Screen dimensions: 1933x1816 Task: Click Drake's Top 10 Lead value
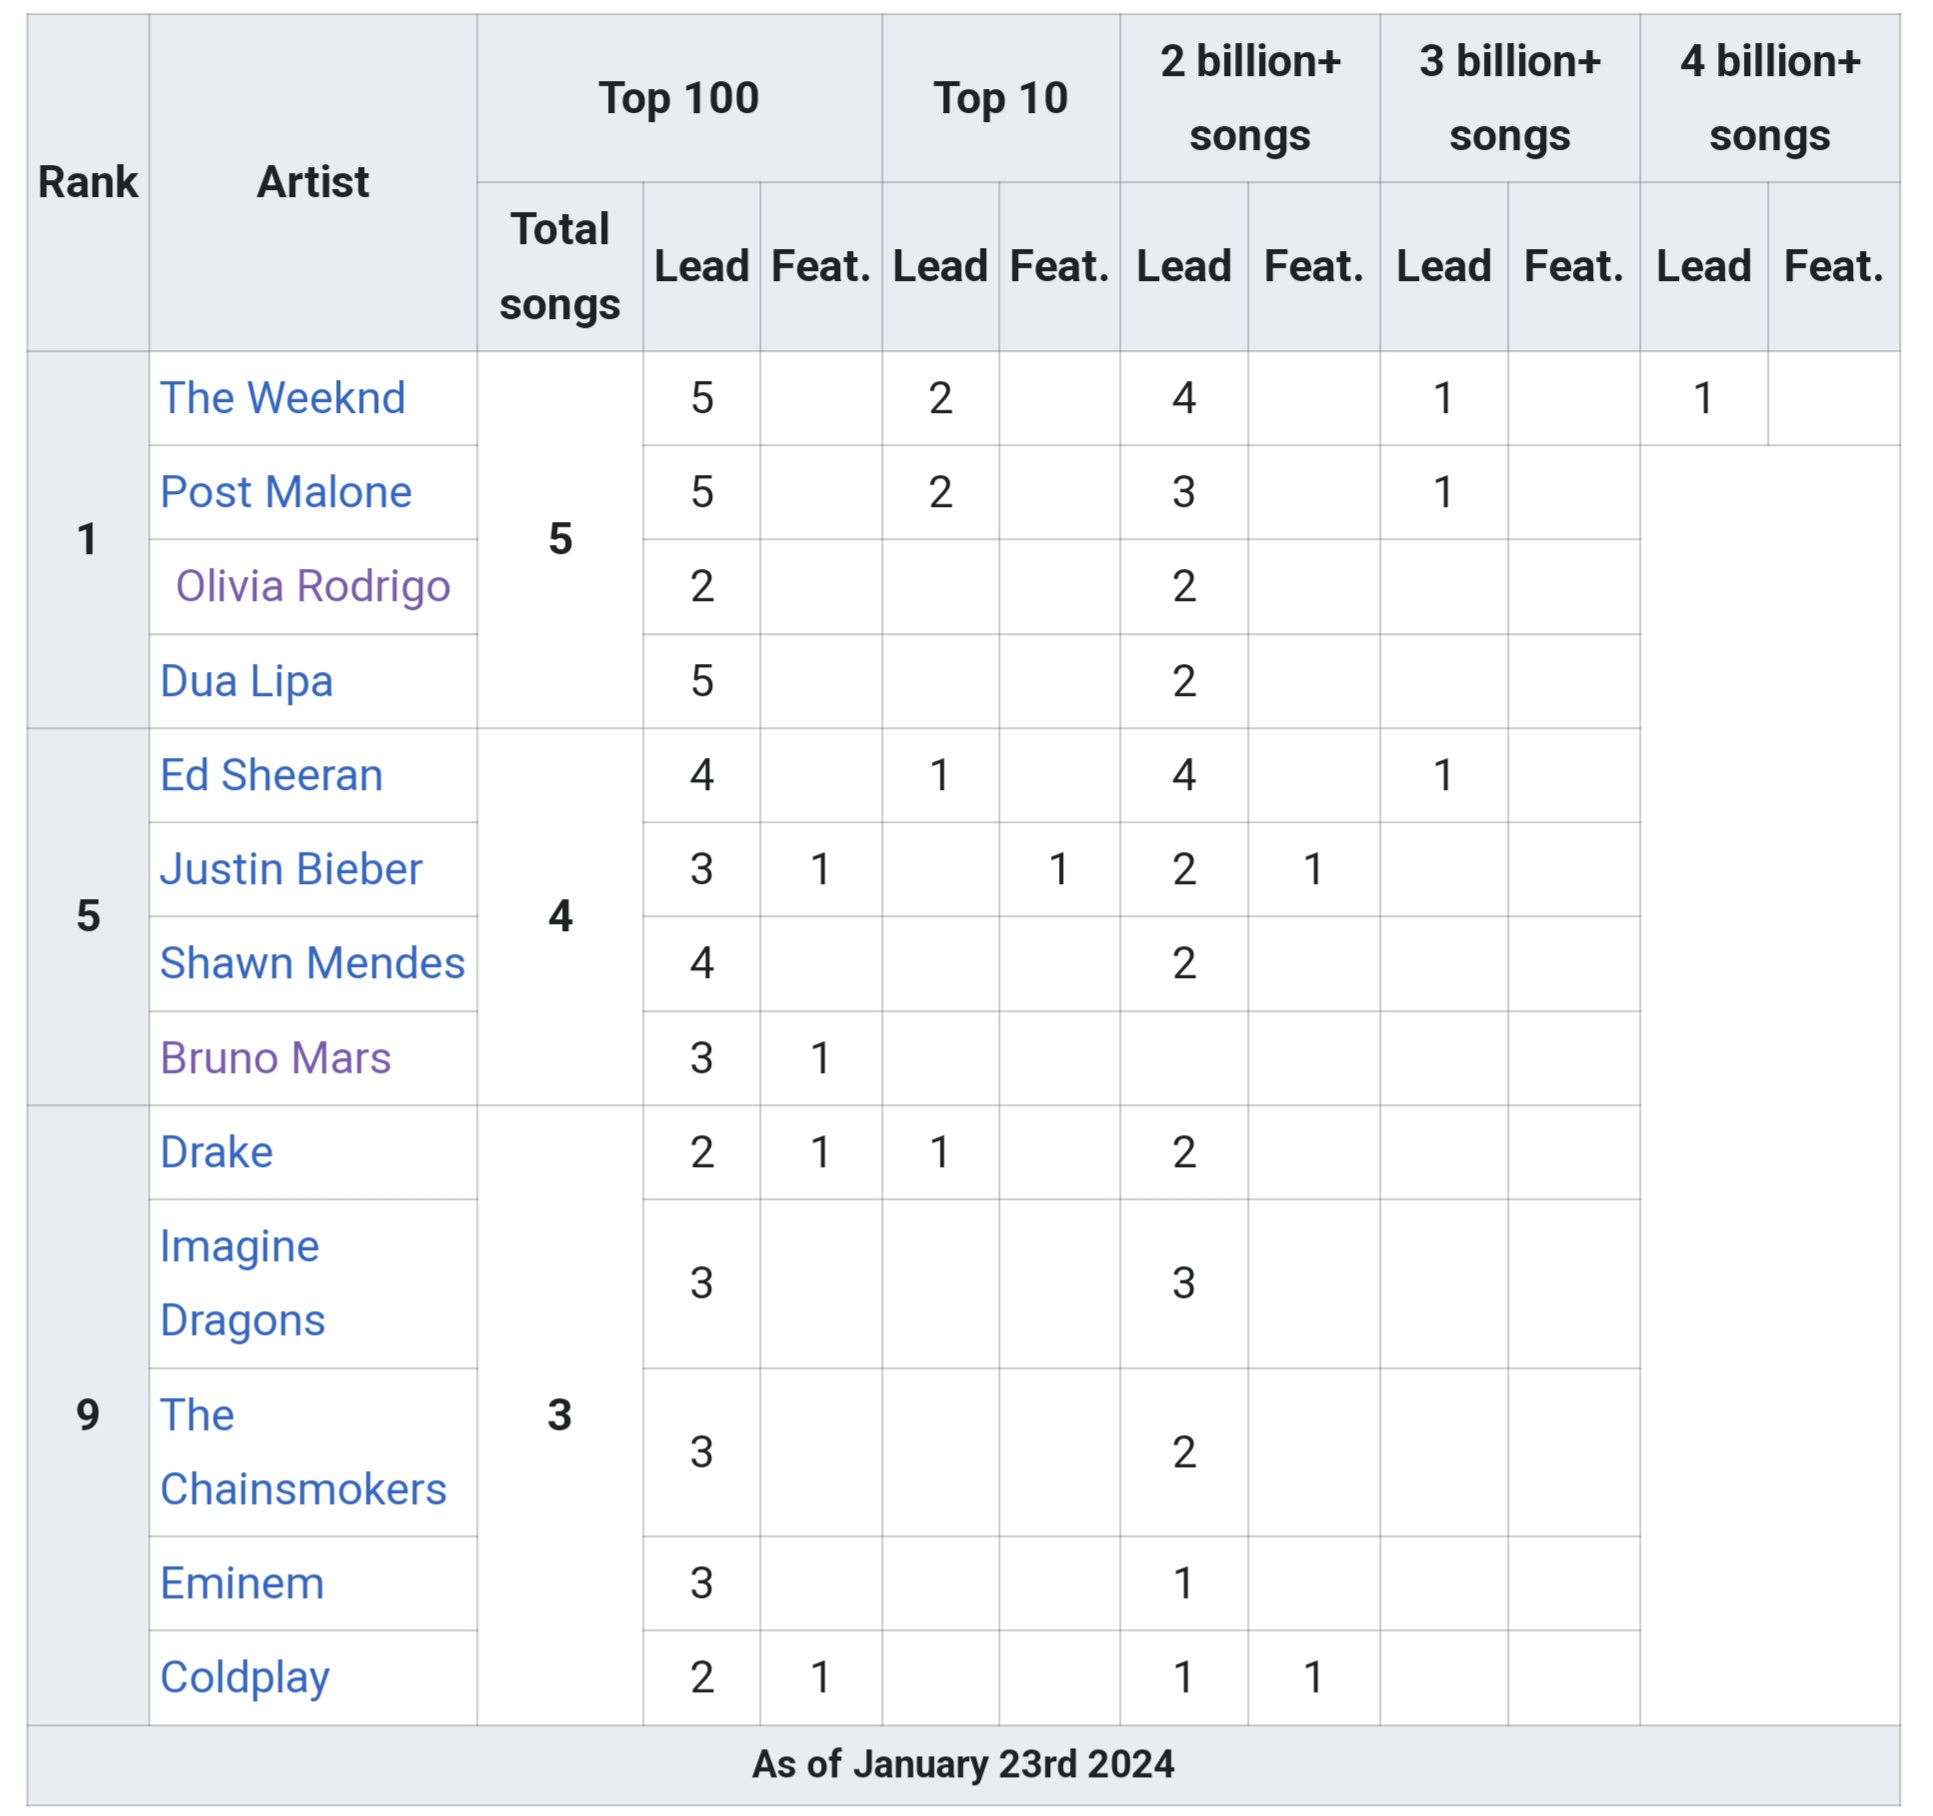[x=940, y=1152]
